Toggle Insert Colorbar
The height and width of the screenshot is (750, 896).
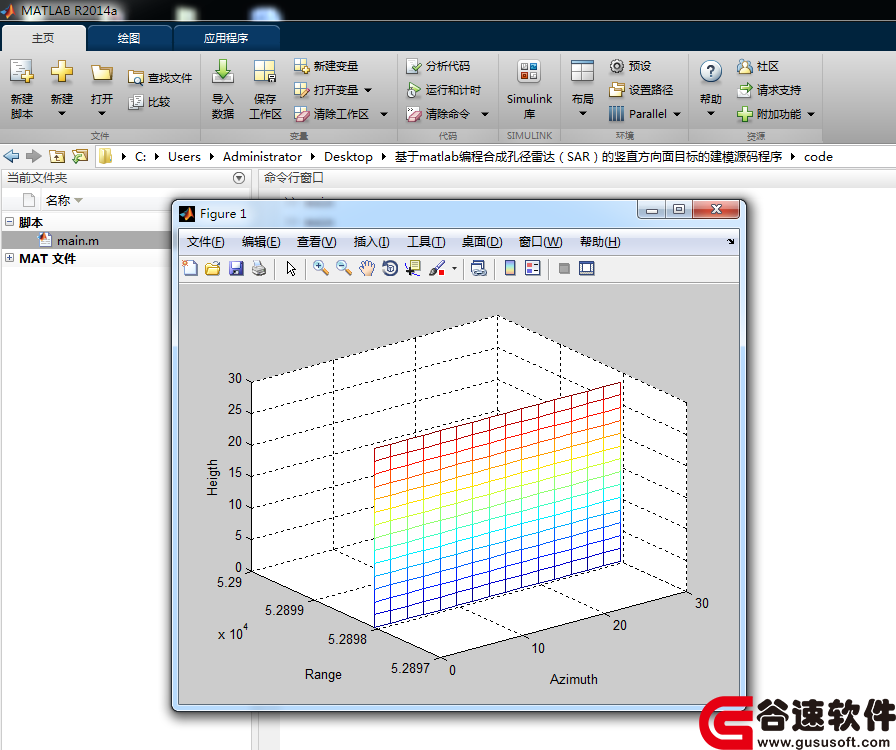pos(510,268)
